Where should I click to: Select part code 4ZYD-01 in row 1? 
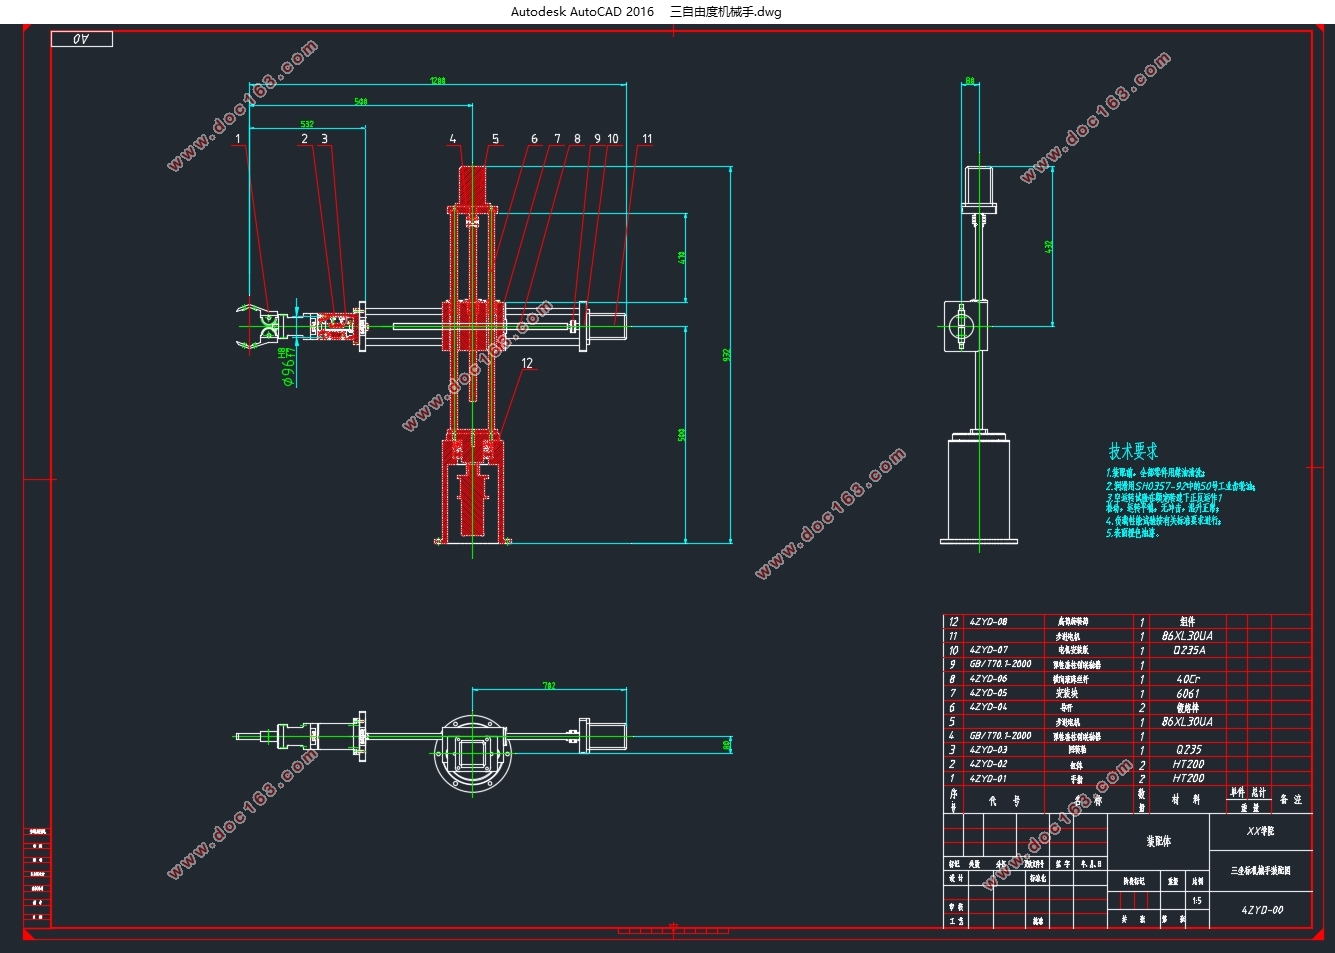(988, 778)
